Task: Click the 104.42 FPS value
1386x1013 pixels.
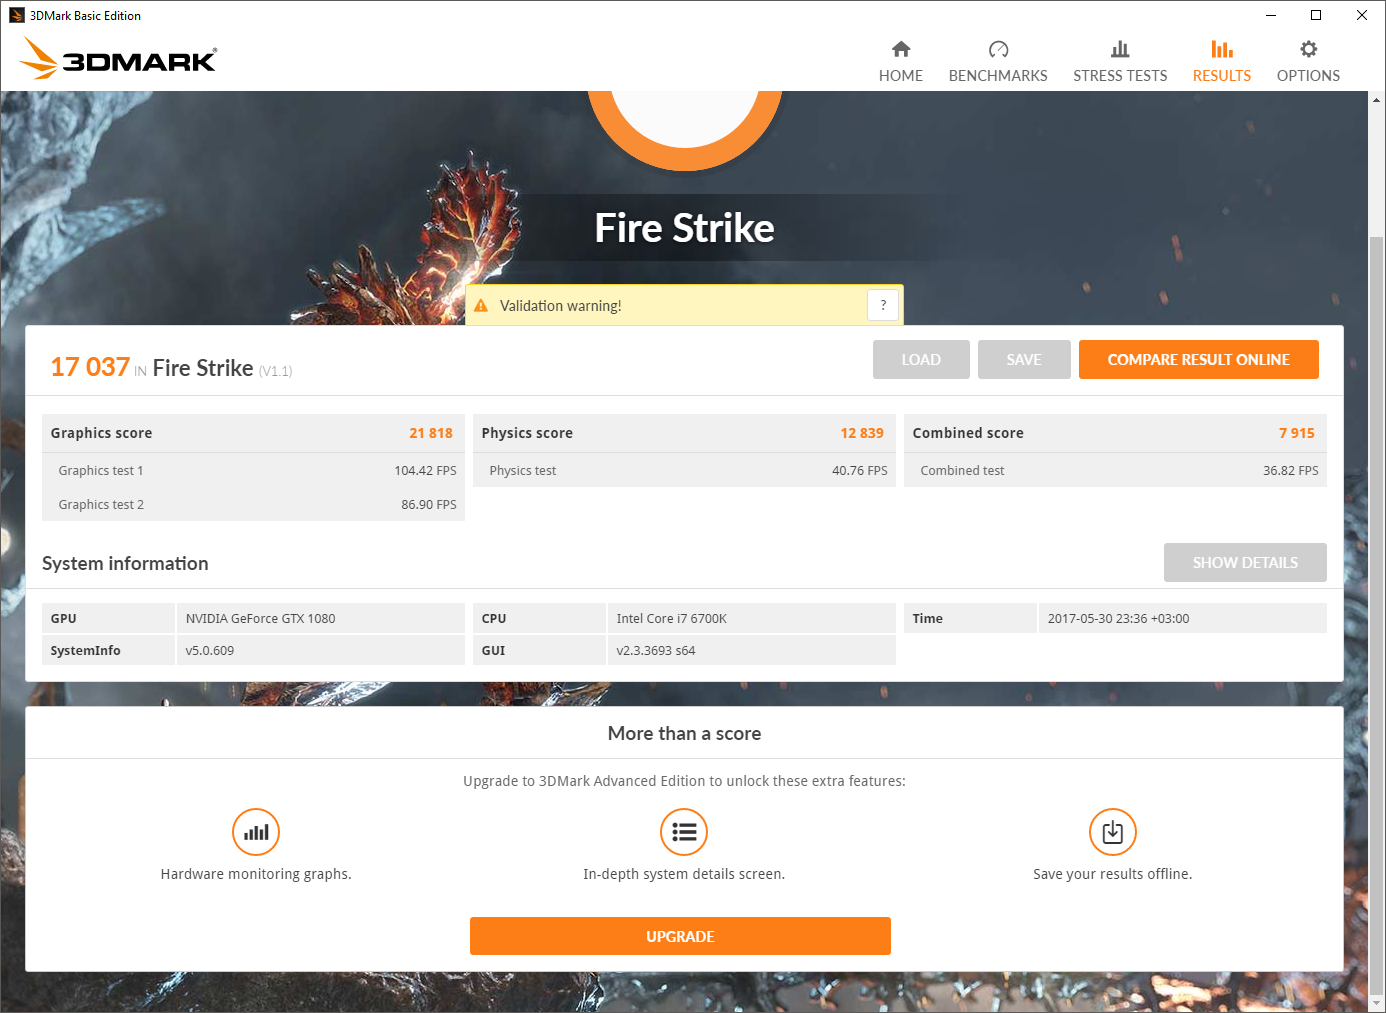Action: [425, 471]
